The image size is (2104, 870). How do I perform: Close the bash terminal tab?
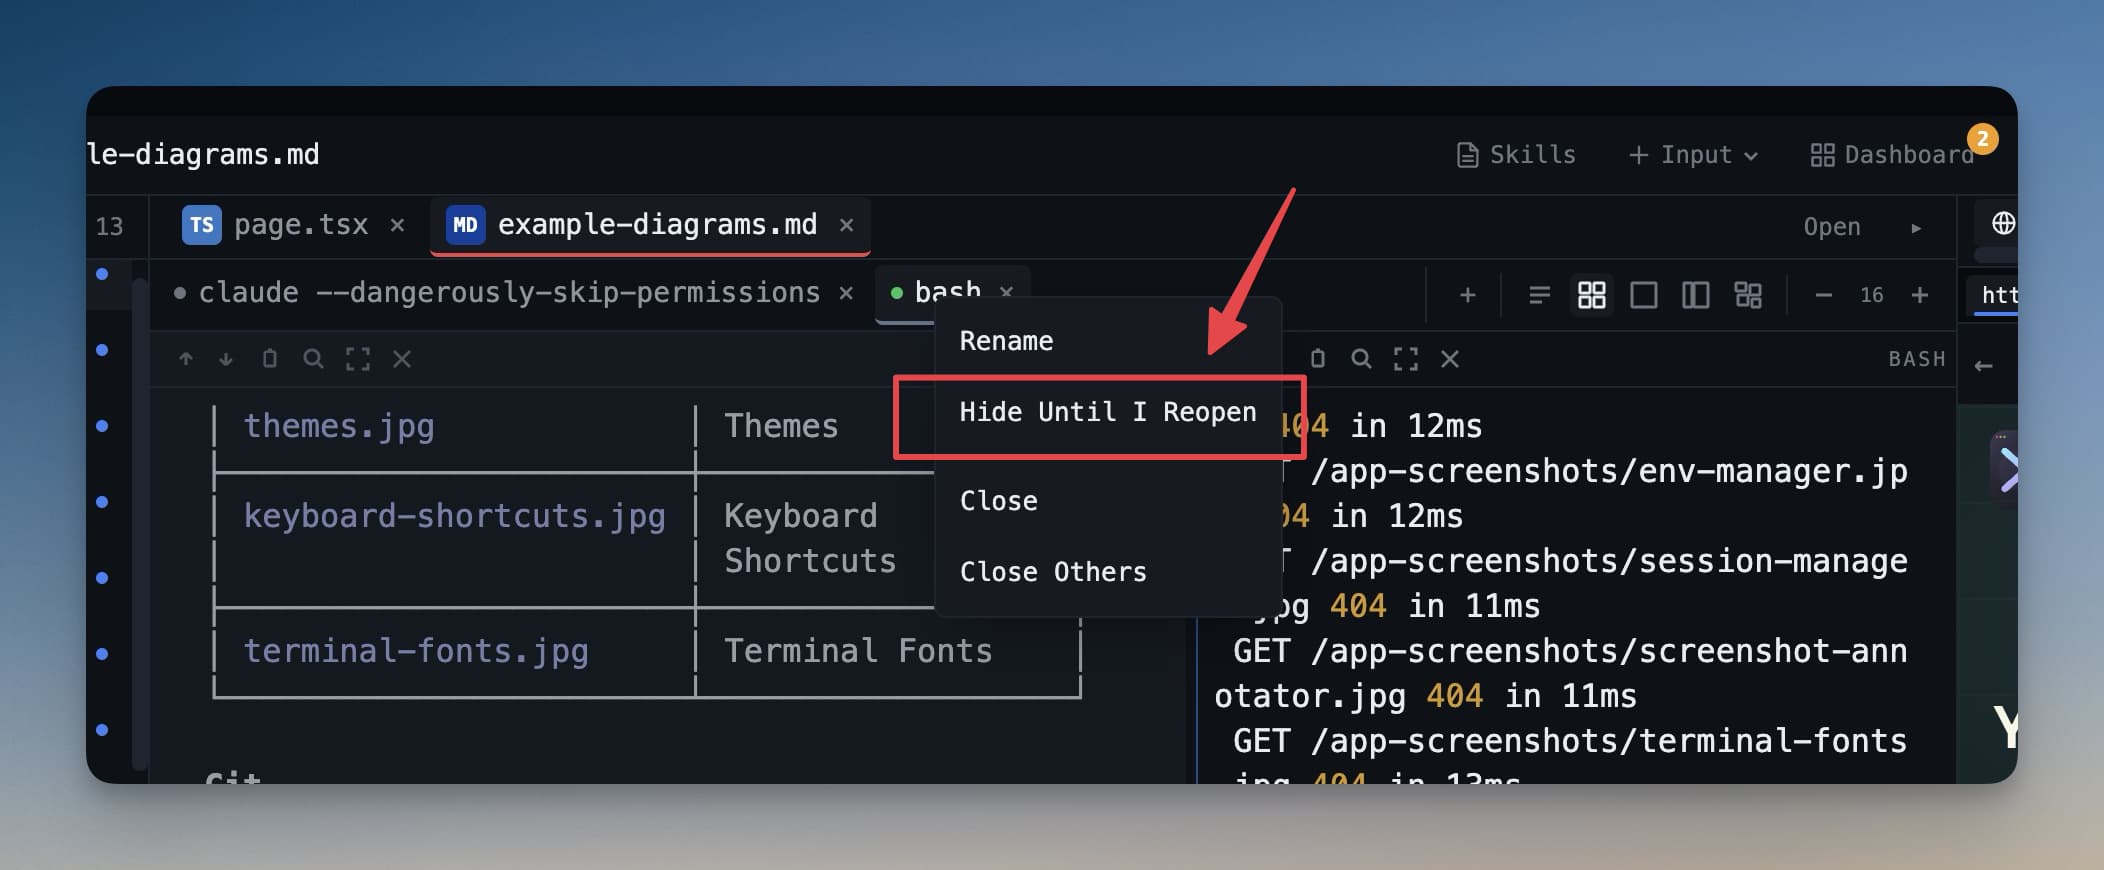click(1006, 292)
